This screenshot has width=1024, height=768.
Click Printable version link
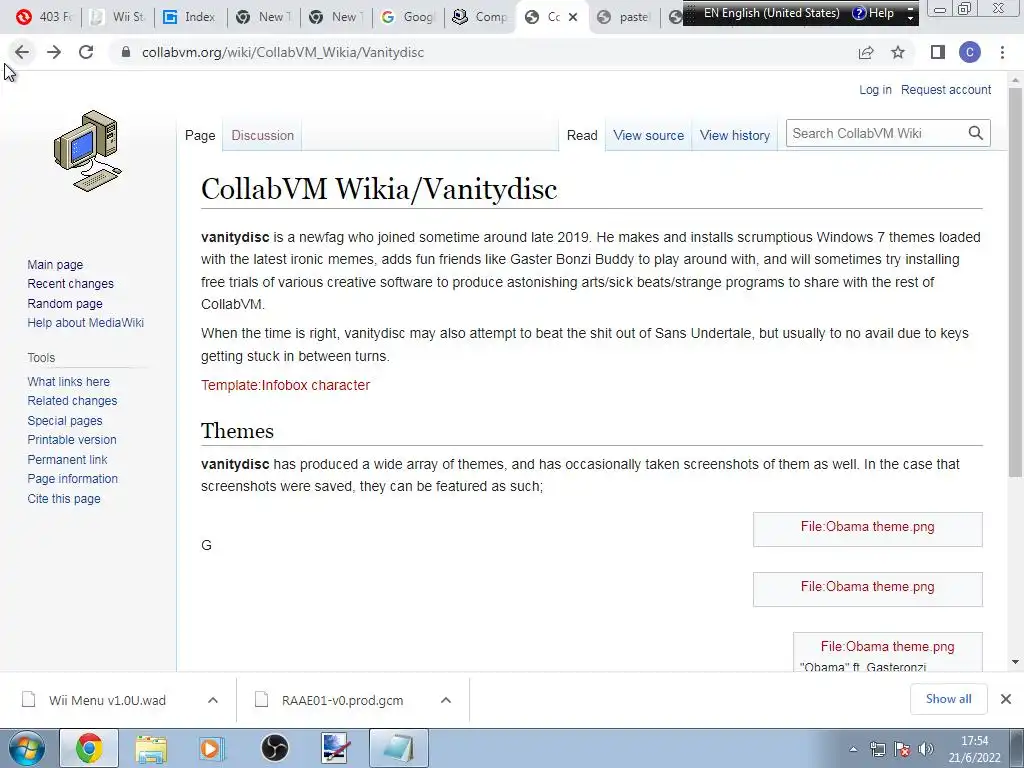coord(72,440)
